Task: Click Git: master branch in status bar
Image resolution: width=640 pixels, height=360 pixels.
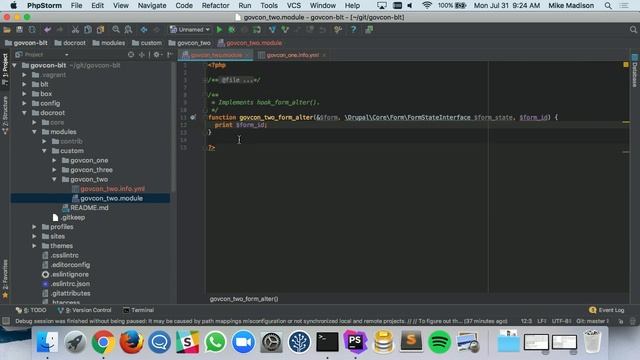Action: click(x=592, y=321)
